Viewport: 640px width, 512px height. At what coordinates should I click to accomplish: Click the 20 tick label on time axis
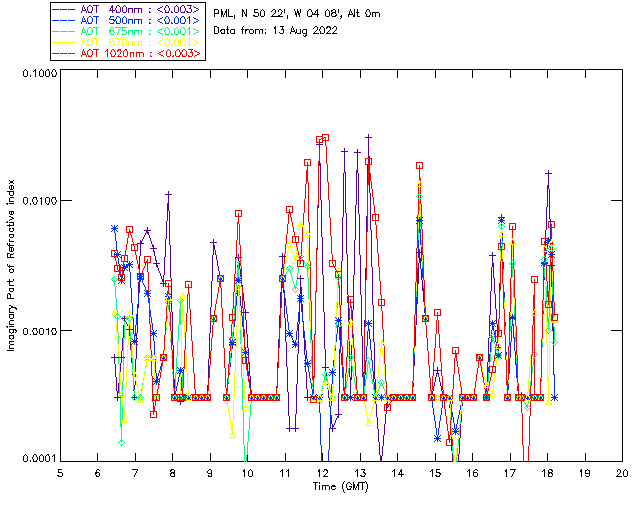(x=622, y=472)
